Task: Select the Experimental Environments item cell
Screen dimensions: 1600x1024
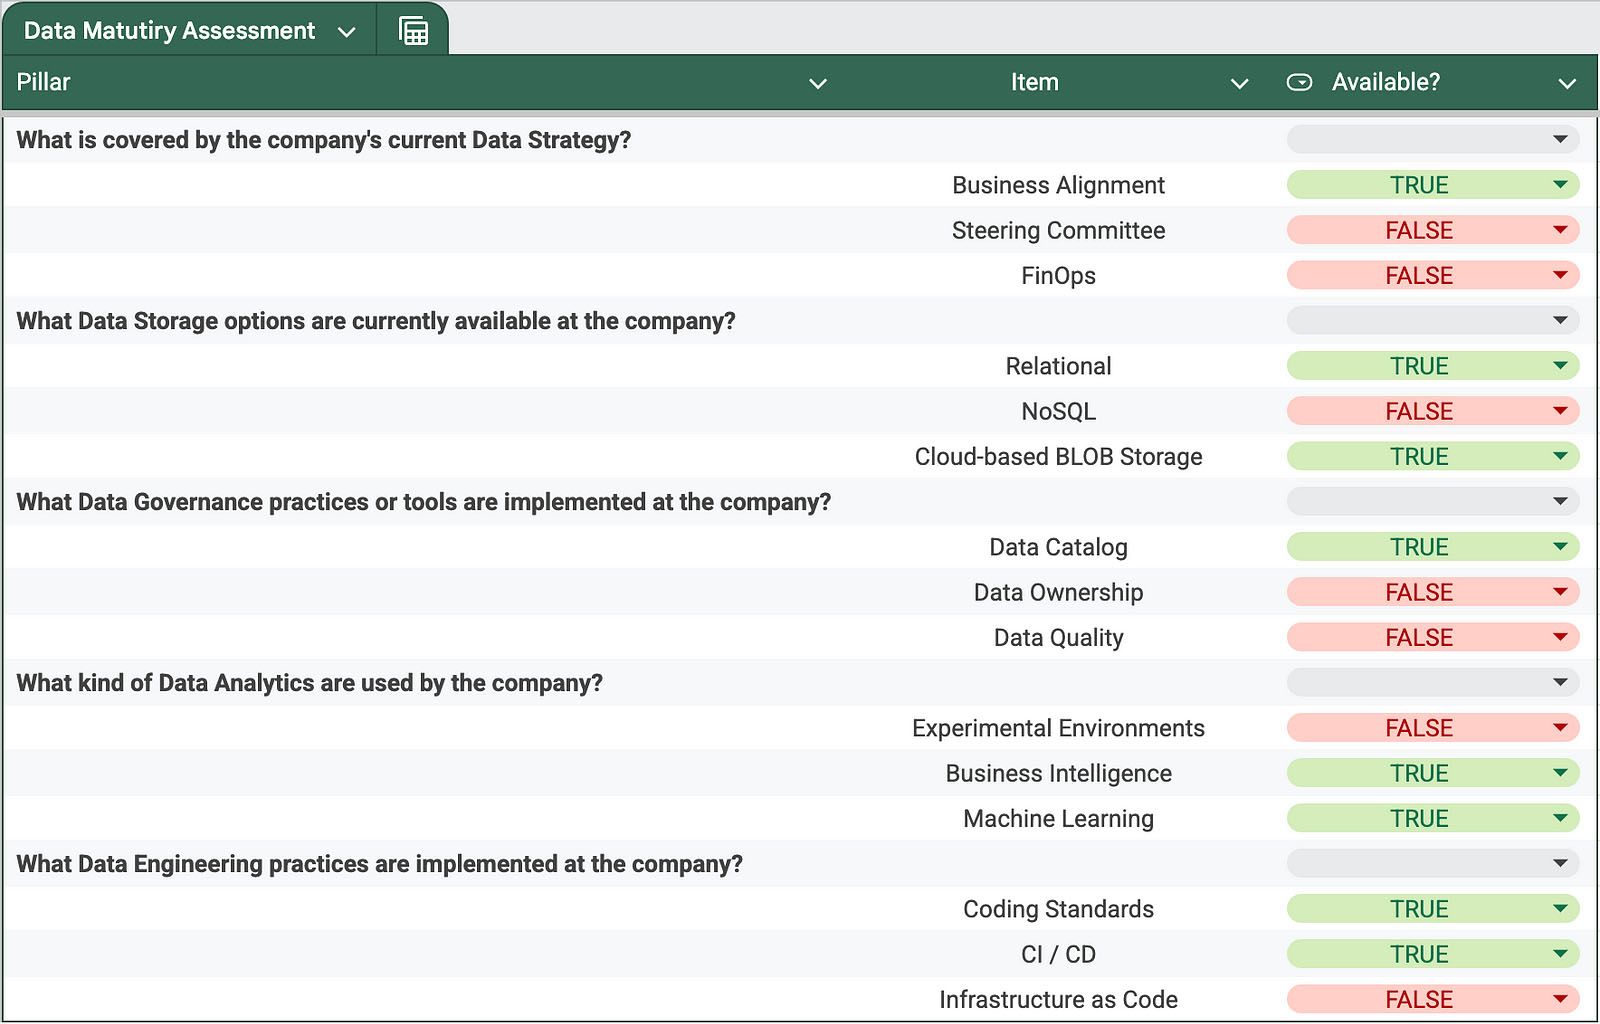Action: (1058, 728)
